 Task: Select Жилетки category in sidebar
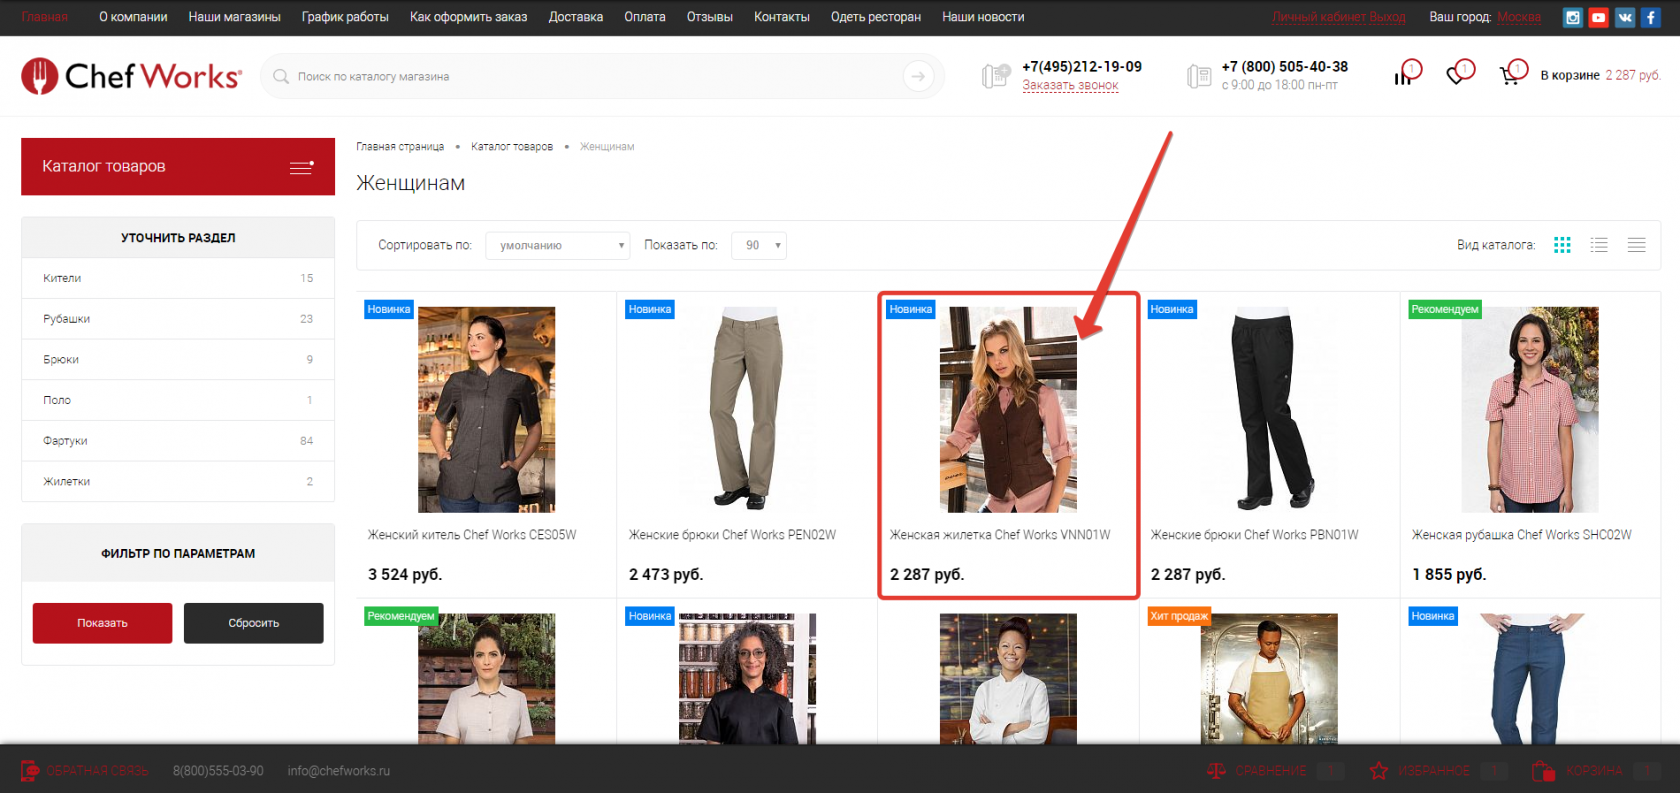tap(178, 481)
